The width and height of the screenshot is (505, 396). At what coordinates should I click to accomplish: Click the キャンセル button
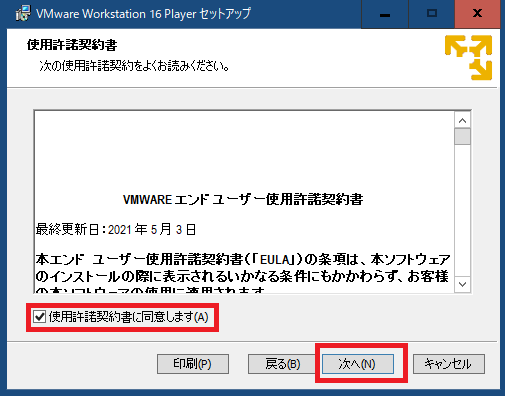pyautogui.click(x=449, y=364)
